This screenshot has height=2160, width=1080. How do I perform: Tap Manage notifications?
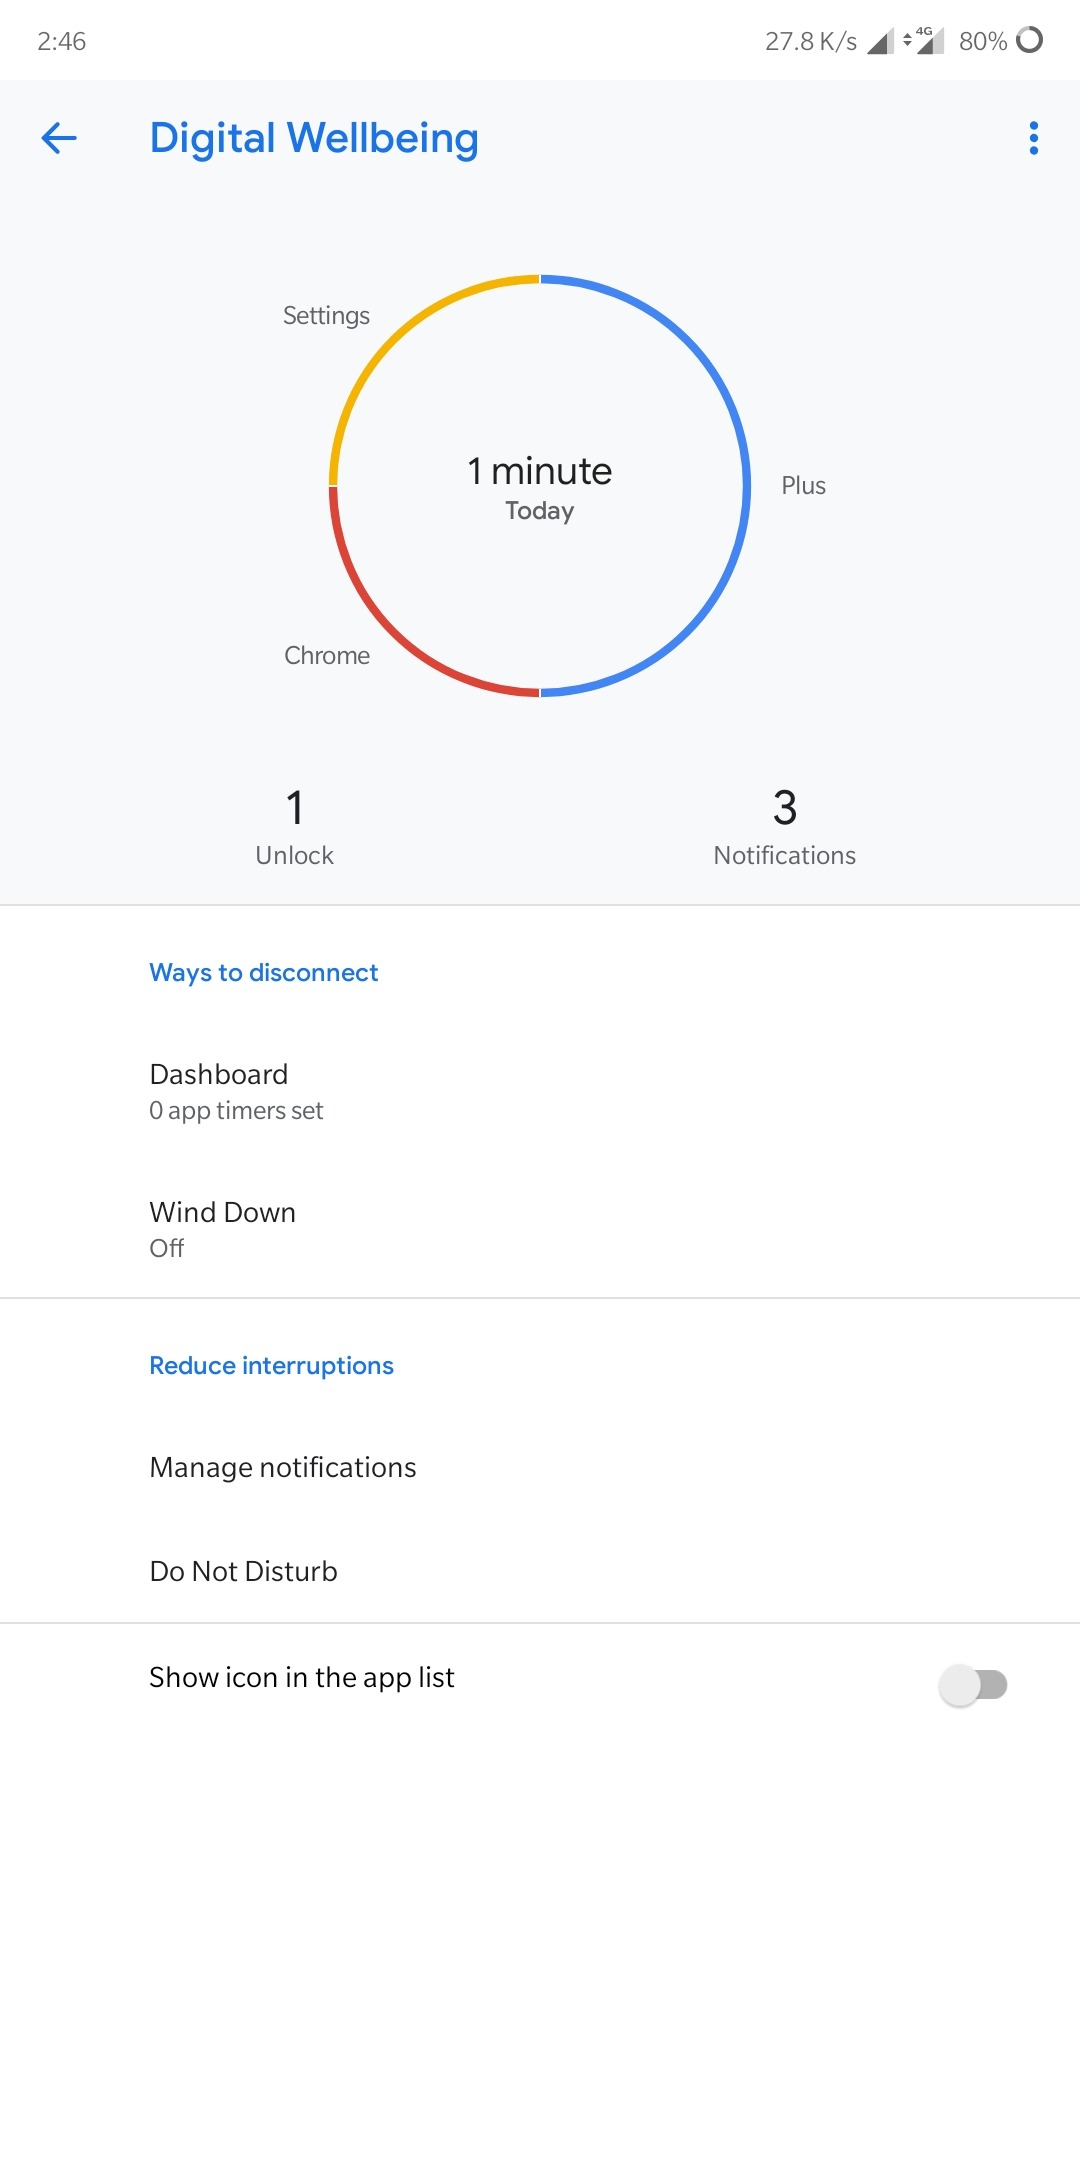click(x=283, y=1467)
